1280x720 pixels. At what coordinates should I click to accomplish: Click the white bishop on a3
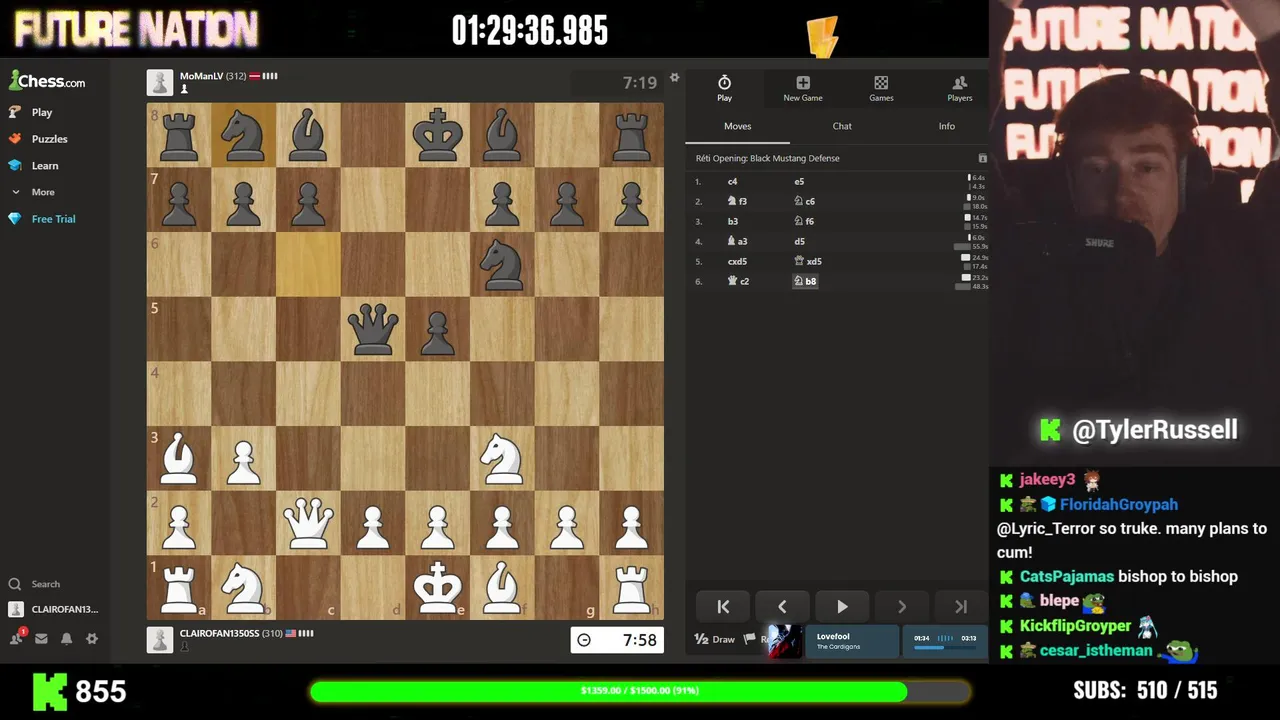(179, 458)
